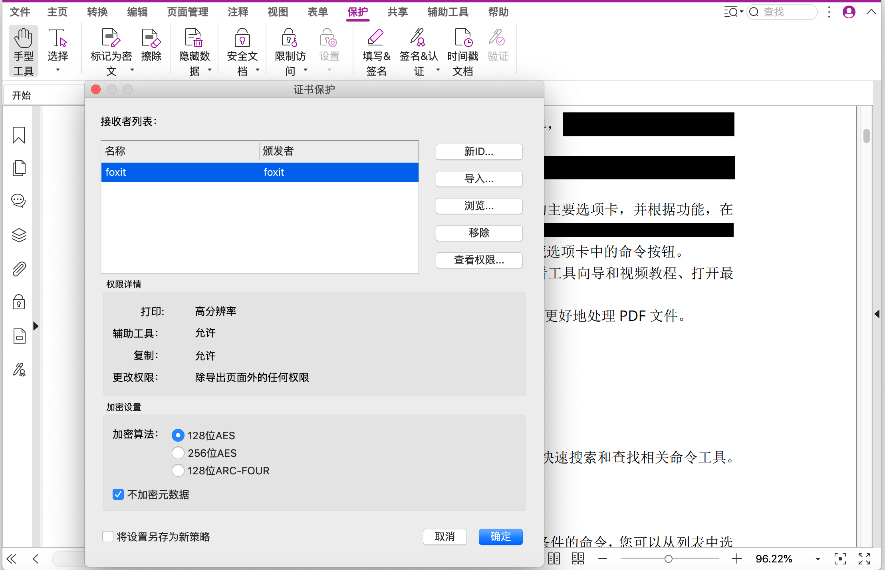Select 256位AES encryption algorithm

(178, 453)
